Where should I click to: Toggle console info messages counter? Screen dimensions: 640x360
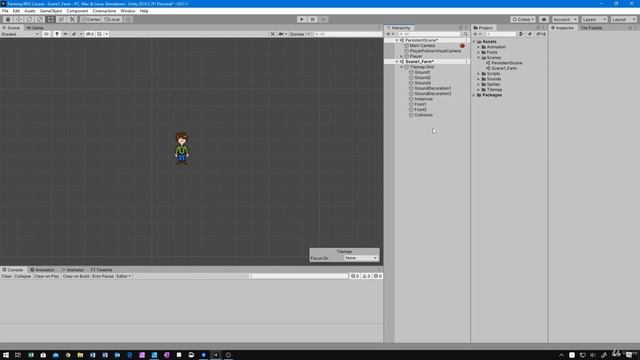355,276
